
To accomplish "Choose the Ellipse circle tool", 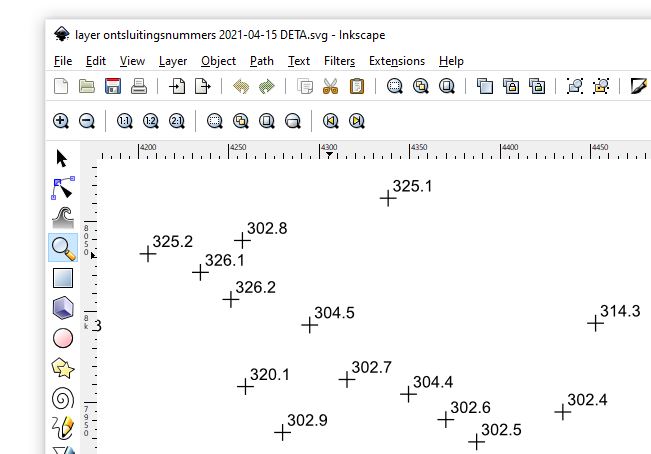I will pos(62,338).
